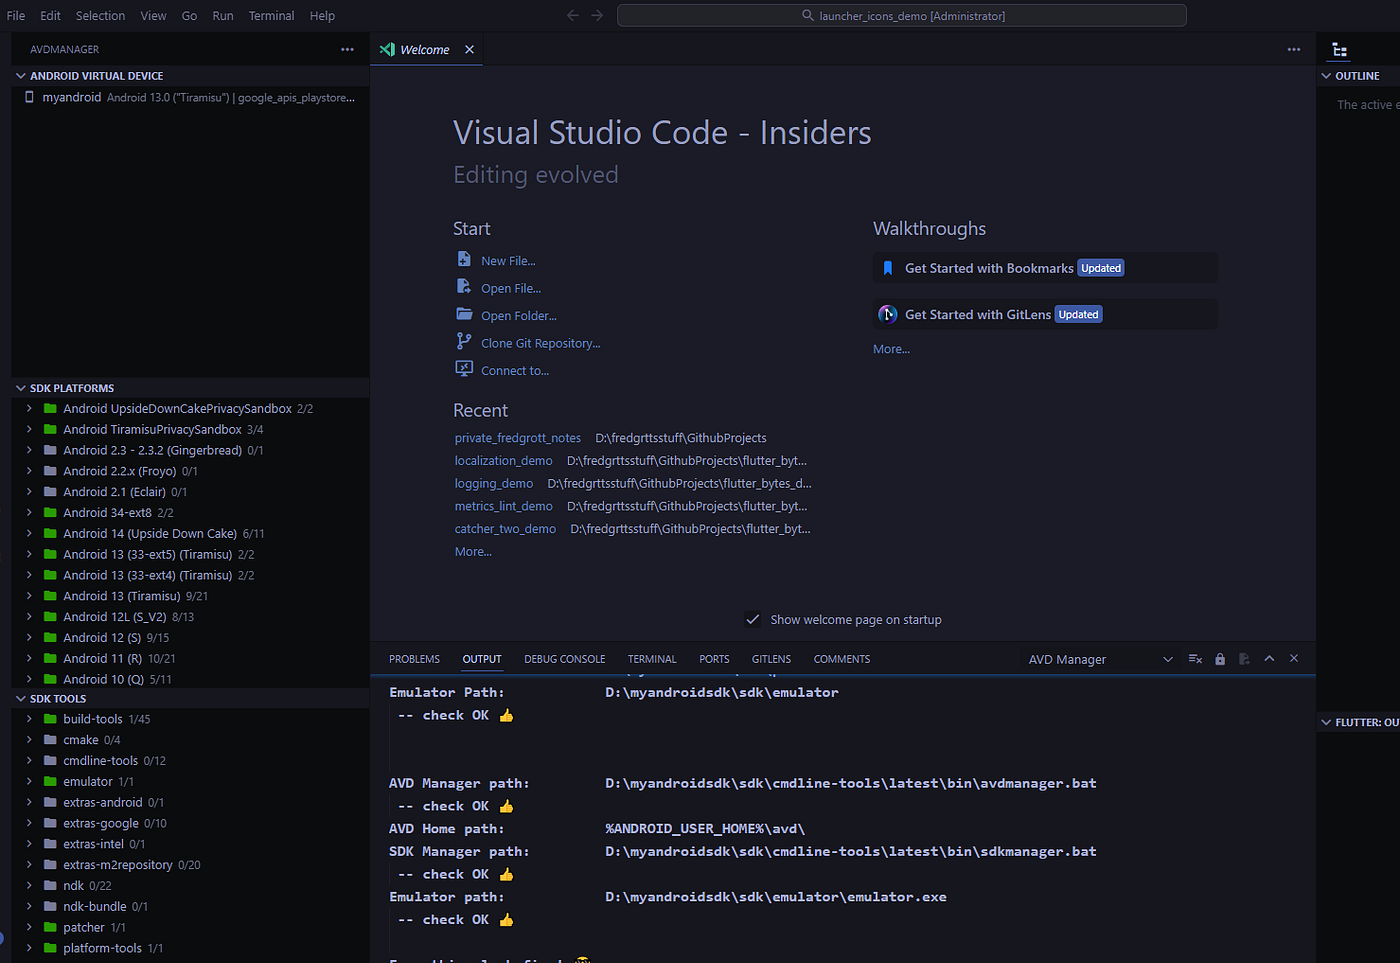Click the outline view icon in right sidebar

pos(1340,50)
